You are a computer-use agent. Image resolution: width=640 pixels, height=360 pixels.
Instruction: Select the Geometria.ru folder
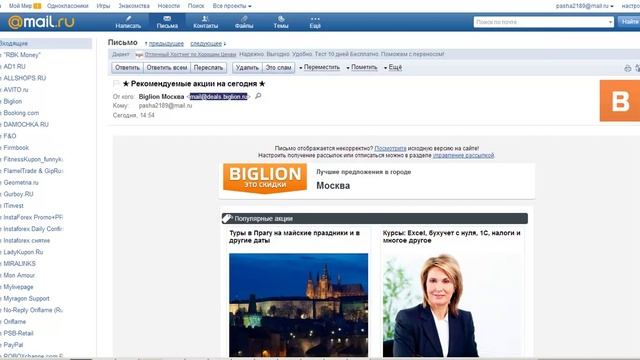21,182
